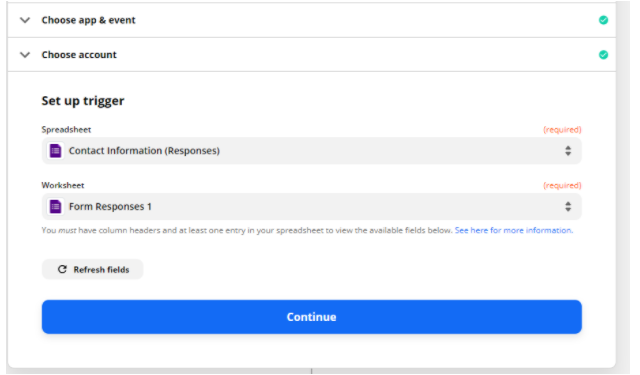Click the Set up trigger heading
The image size is (640, 375).
(83, 101)
